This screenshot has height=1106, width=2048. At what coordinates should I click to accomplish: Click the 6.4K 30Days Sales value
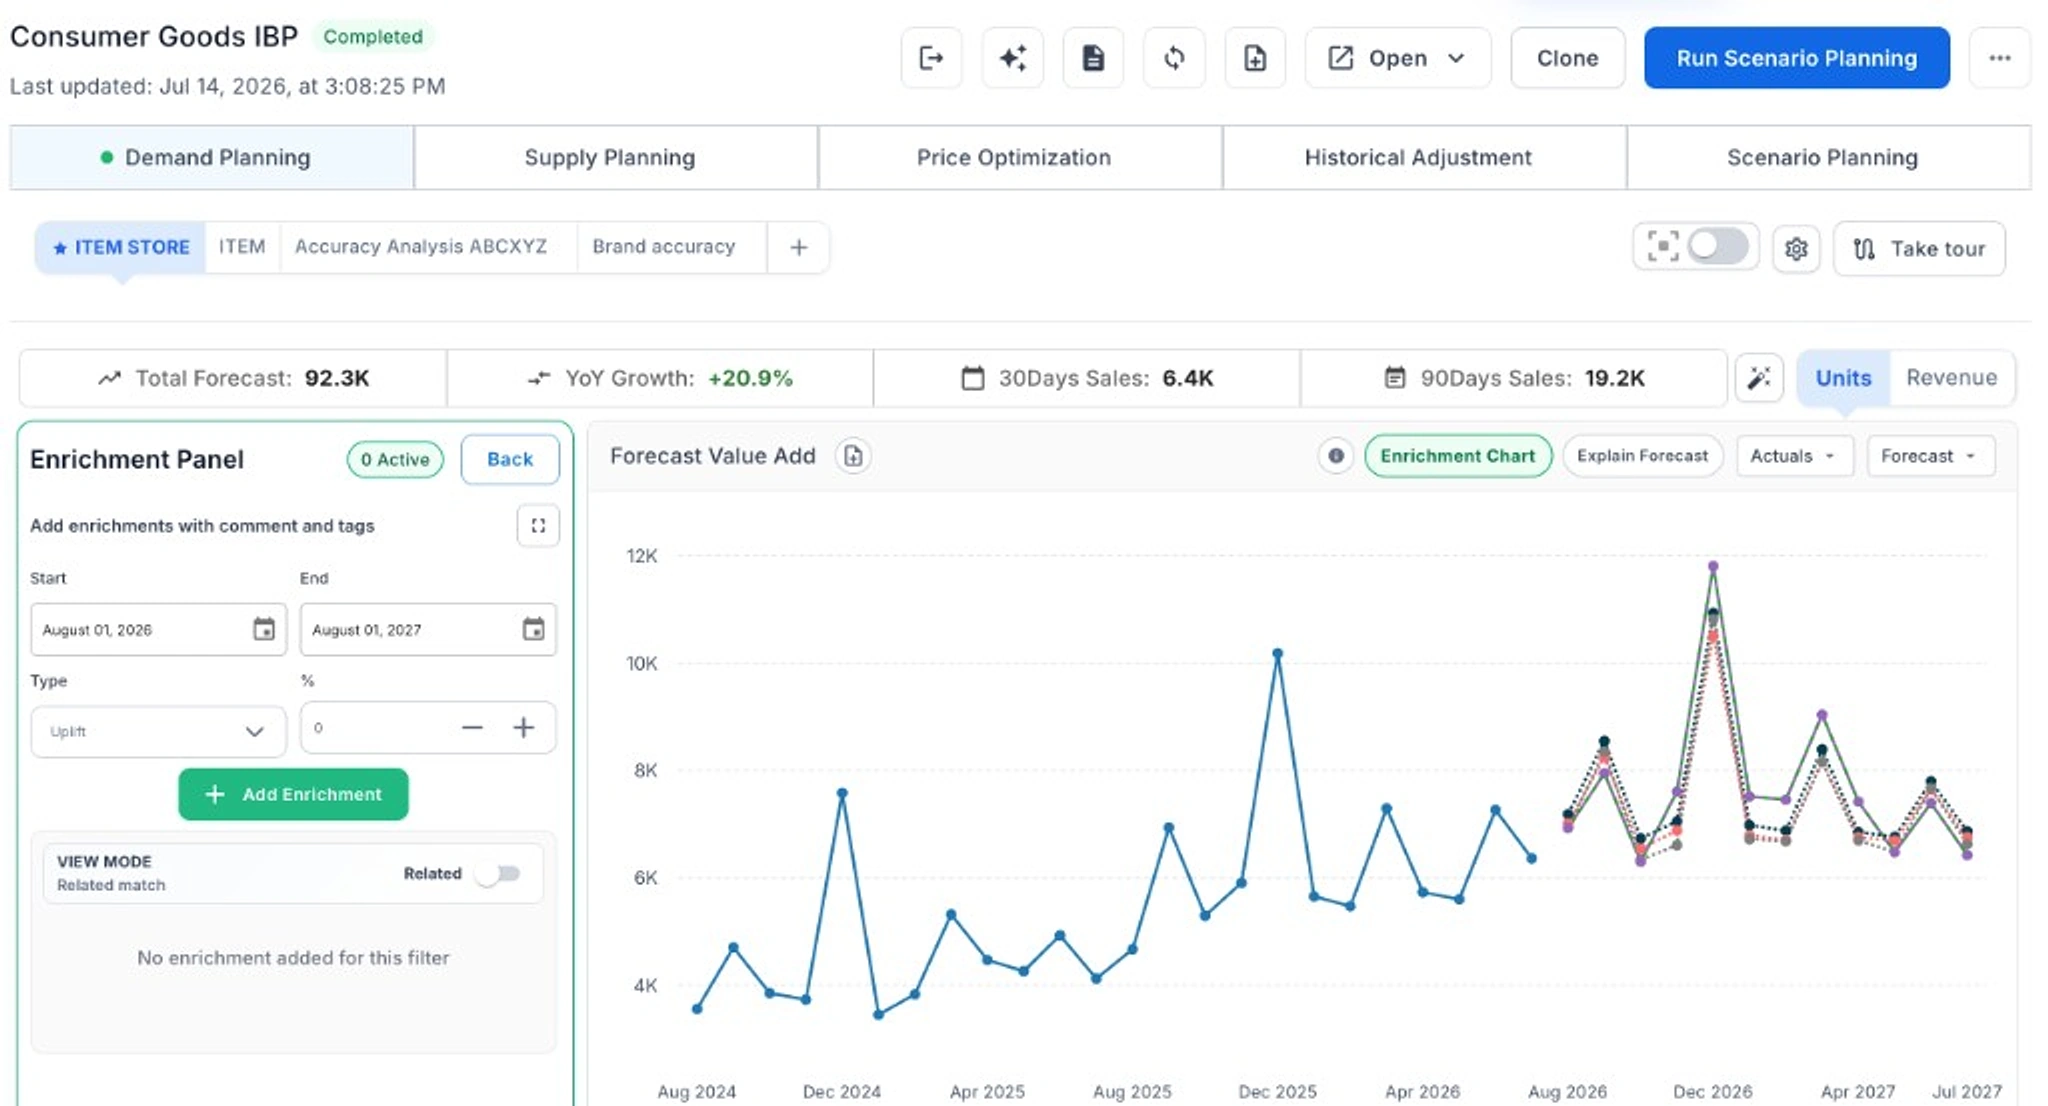(1188, 378)
